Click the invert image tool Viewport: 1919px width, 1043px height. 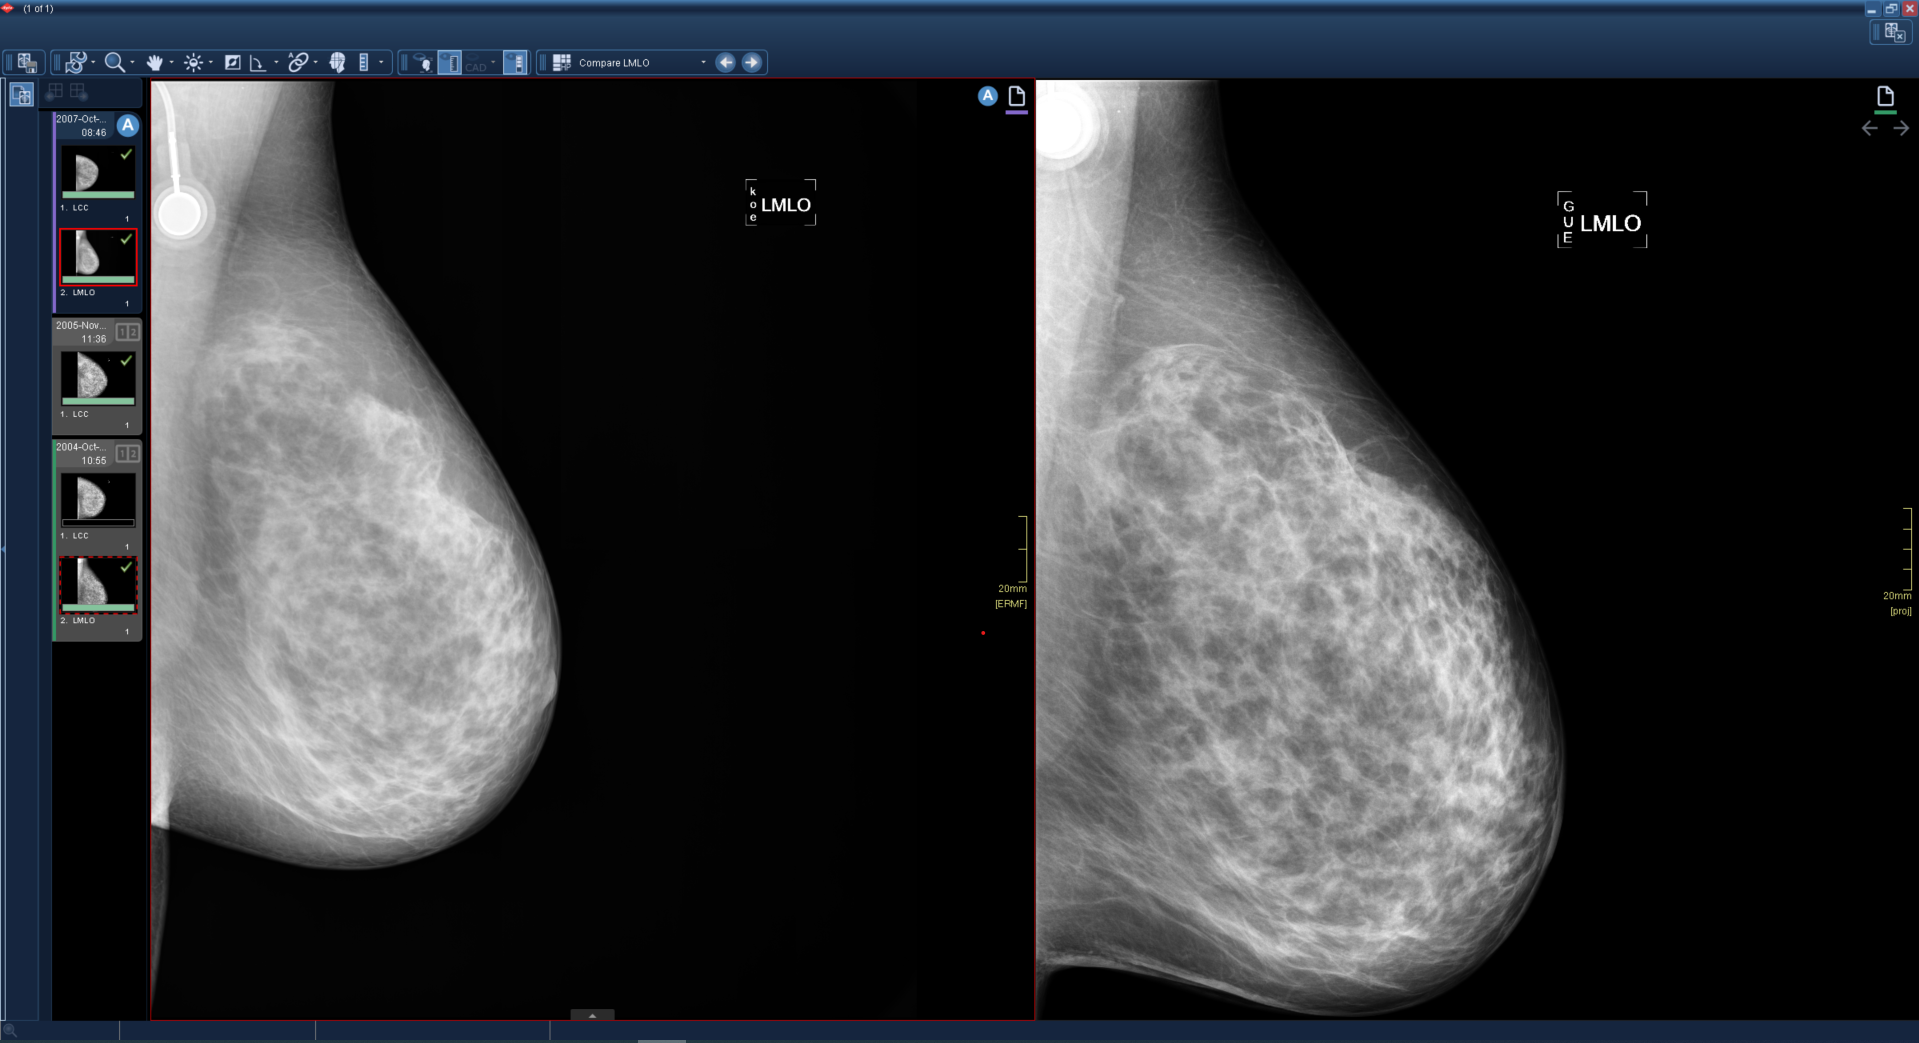(232, 63)
